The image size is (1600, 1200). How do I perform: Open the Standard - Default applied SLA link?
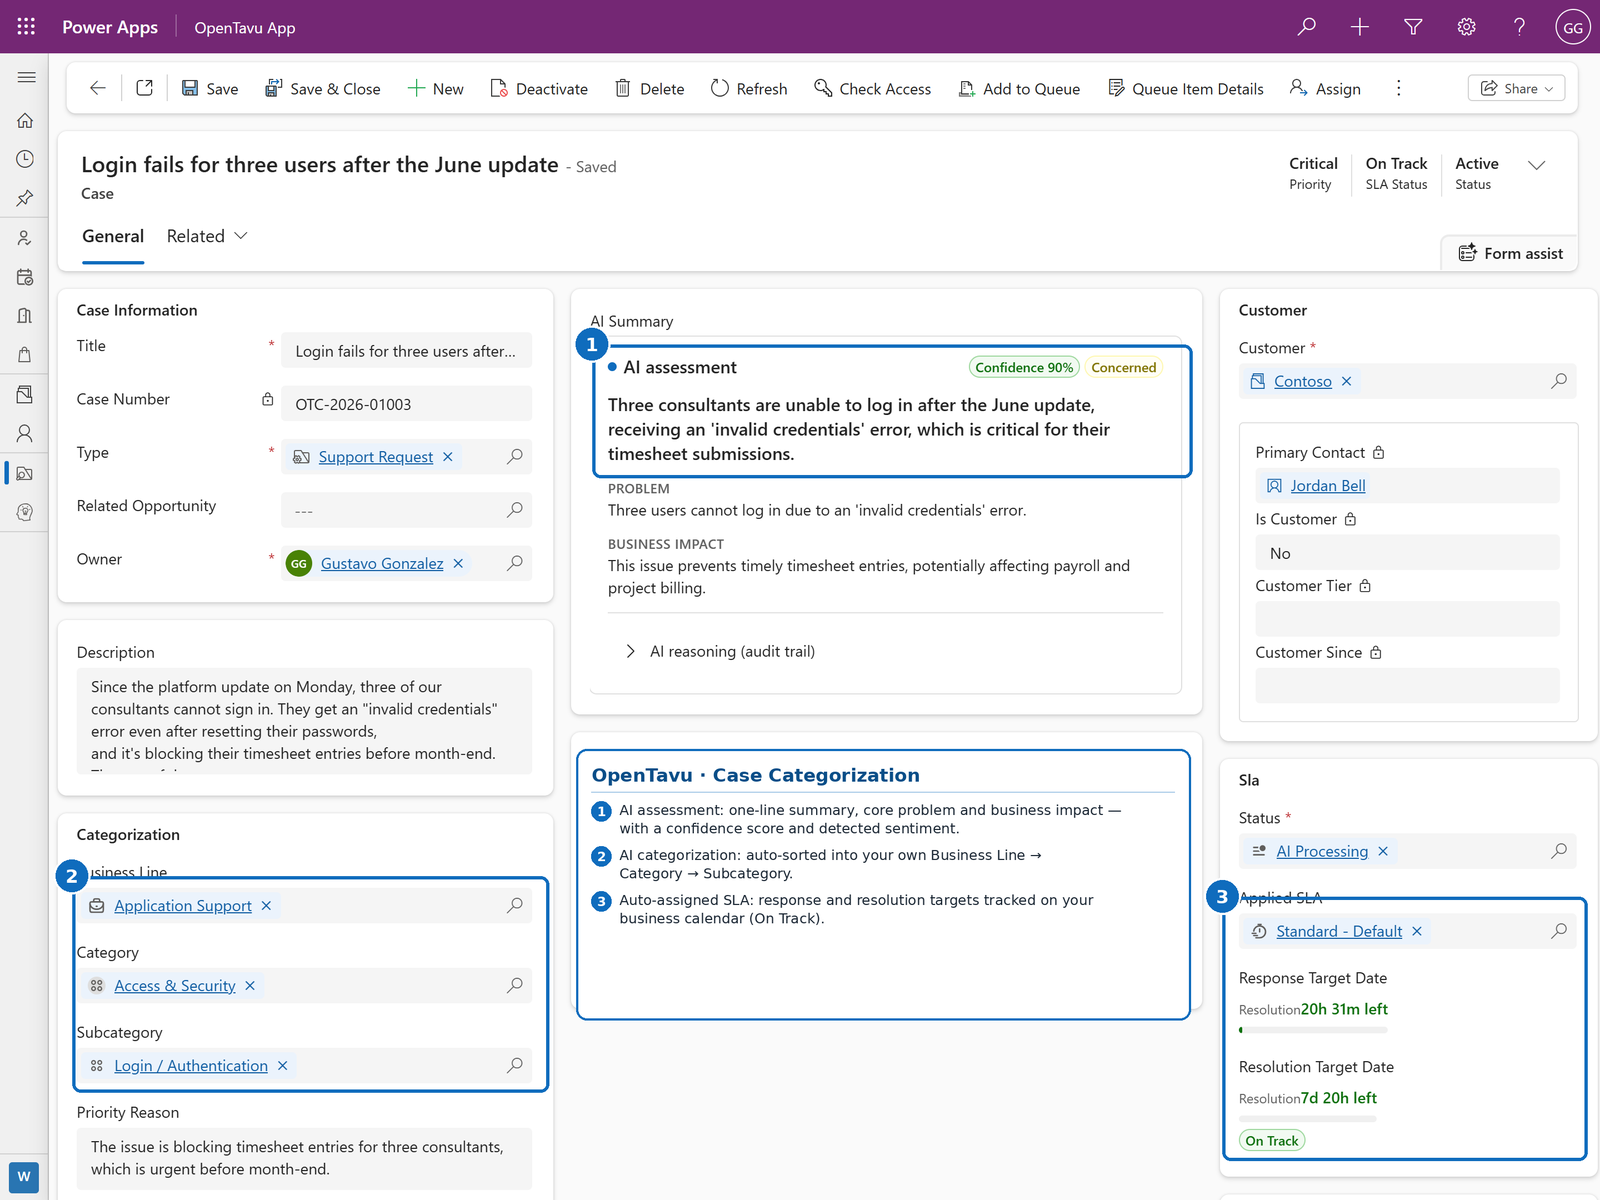tap(1339, 932)
